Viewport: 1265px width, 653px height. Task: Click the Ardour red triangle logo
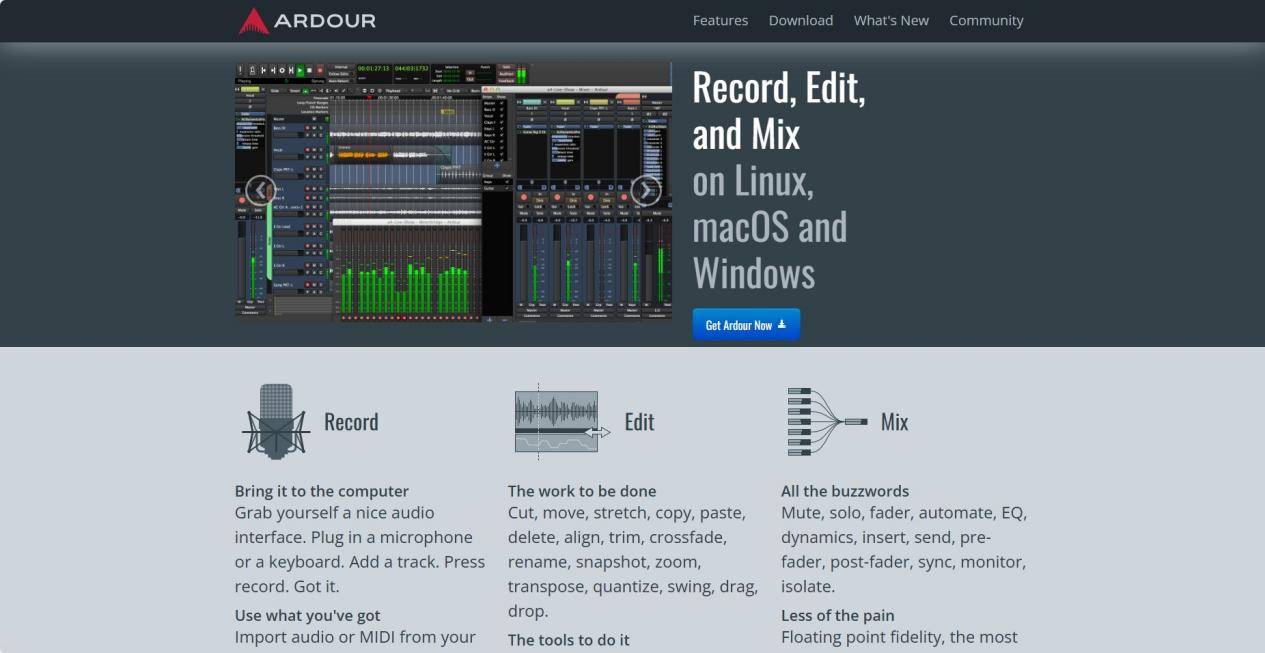coord(254,21)
